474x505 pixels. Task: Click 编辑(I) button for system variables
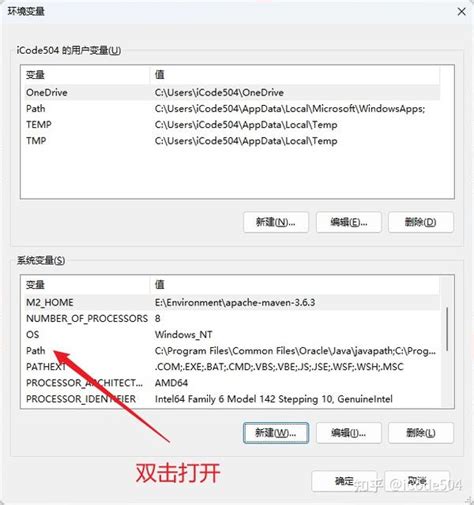[348, 433]
